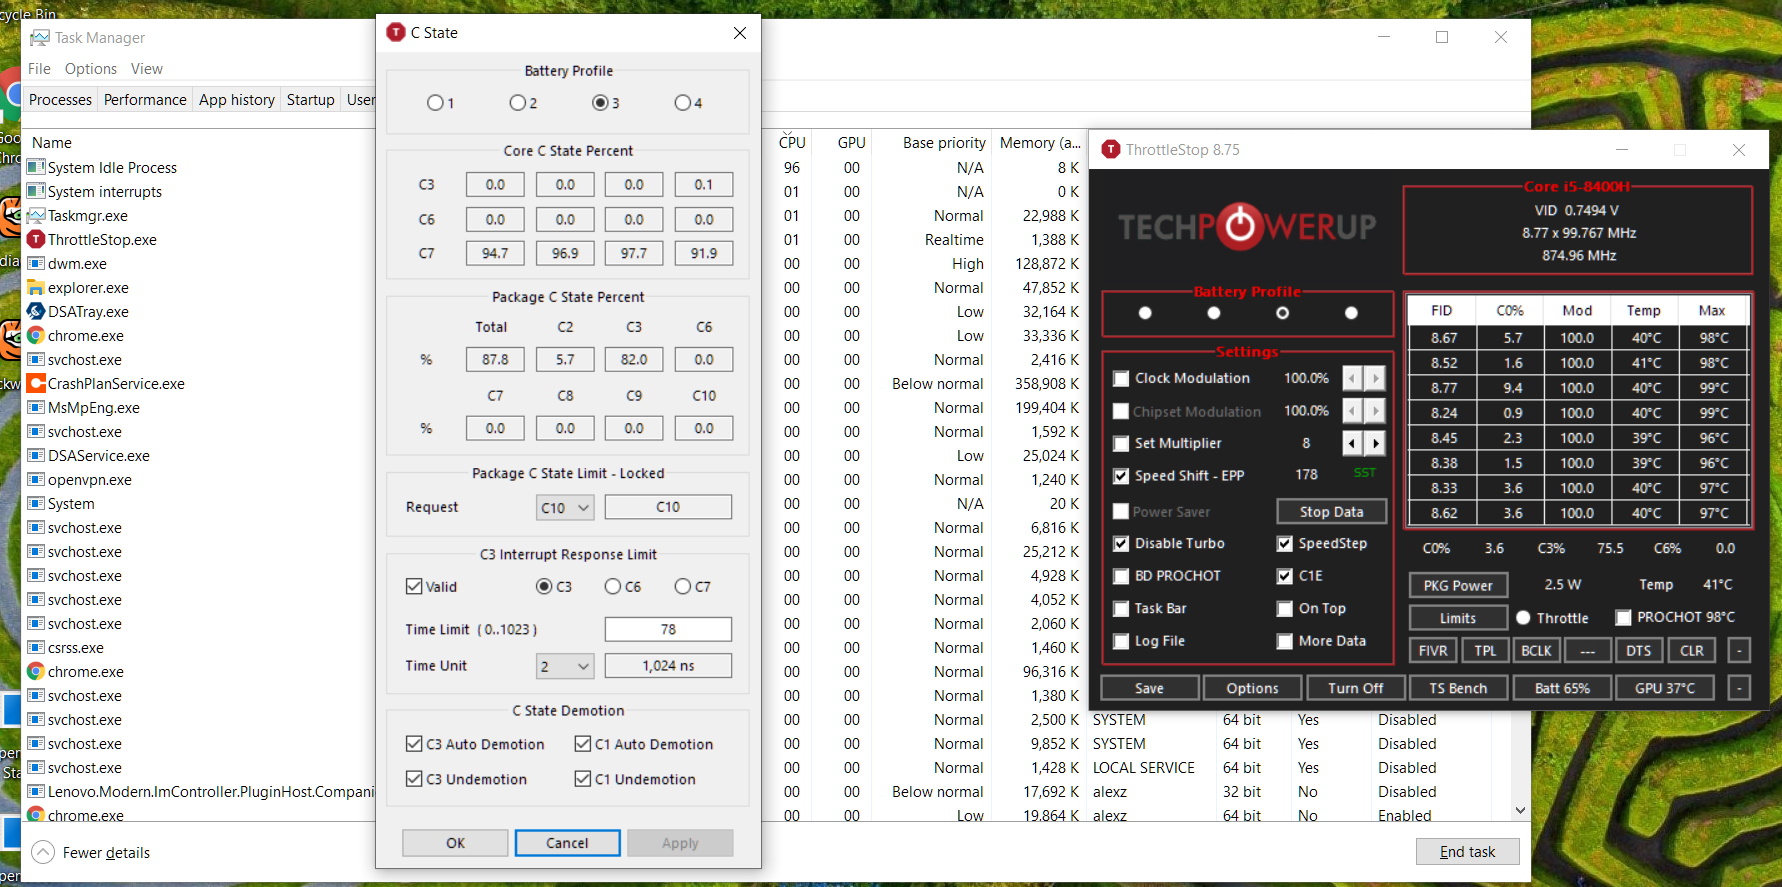Click the TechPowerUp logo in ThrottleStop

click(1247, 227)
